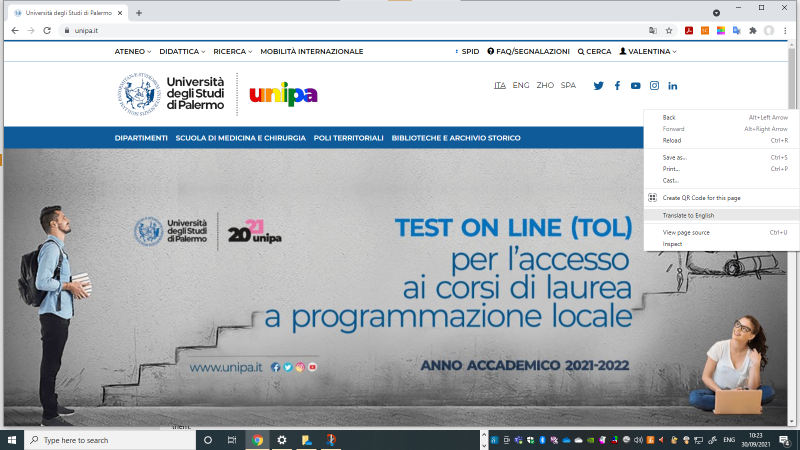The width and height of the screenshot is (800, 450).
Task: Open the YouTube channel icon
Action: point(636,86)
